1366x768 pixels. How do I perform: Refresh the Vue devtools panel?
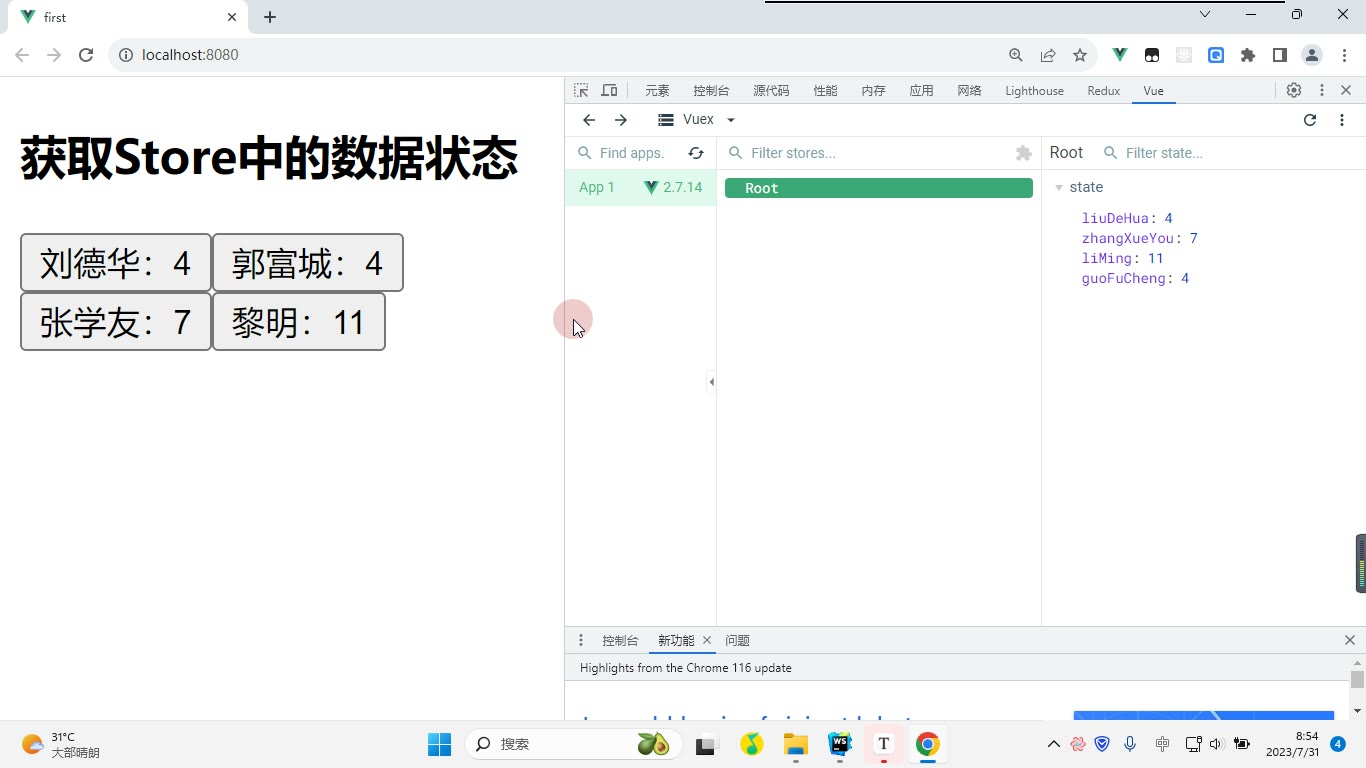point(1310,120)
